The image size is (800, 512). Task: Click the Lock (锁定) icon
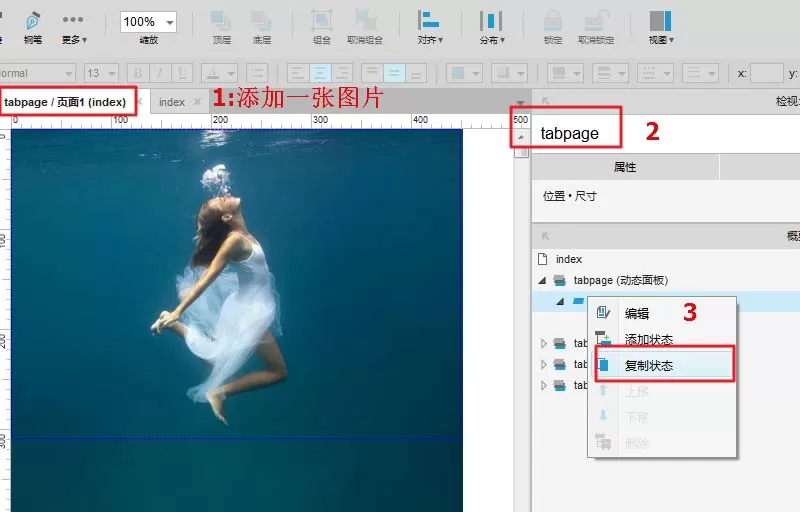click(553, 28)
